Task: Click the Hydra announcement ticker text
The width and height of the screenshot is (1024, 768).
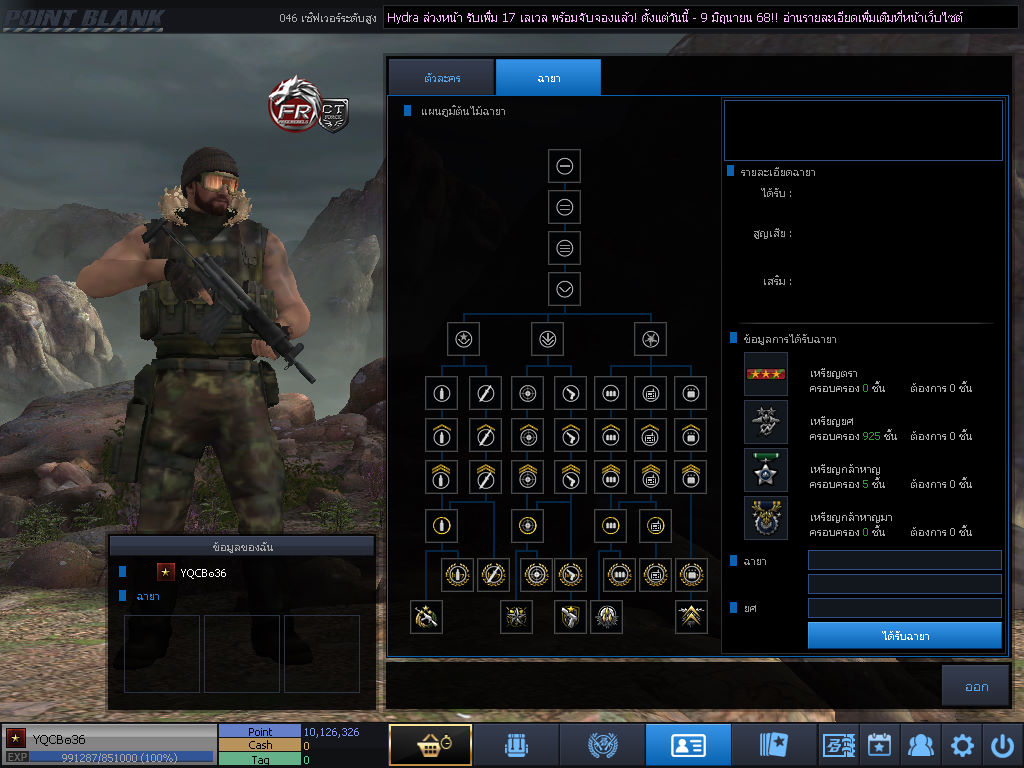Action: (x=675, y=18)
